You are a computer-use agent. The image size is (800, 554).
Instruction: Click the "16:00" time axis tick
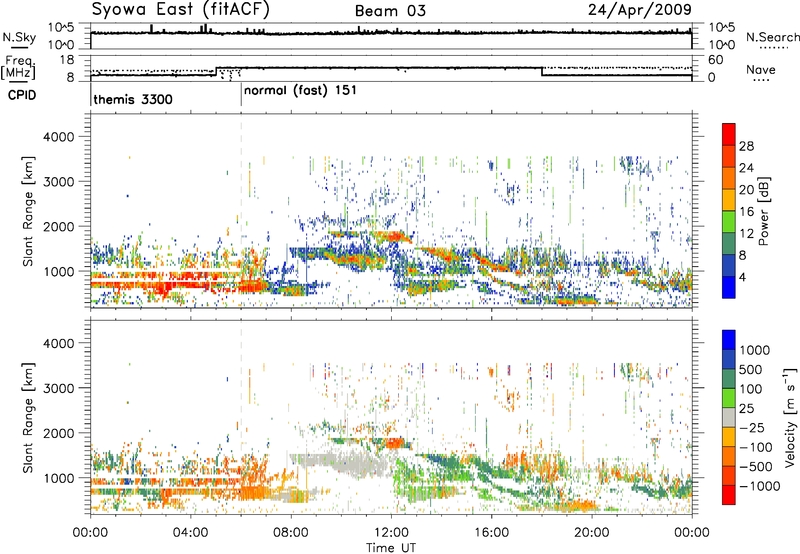[491, 533]
